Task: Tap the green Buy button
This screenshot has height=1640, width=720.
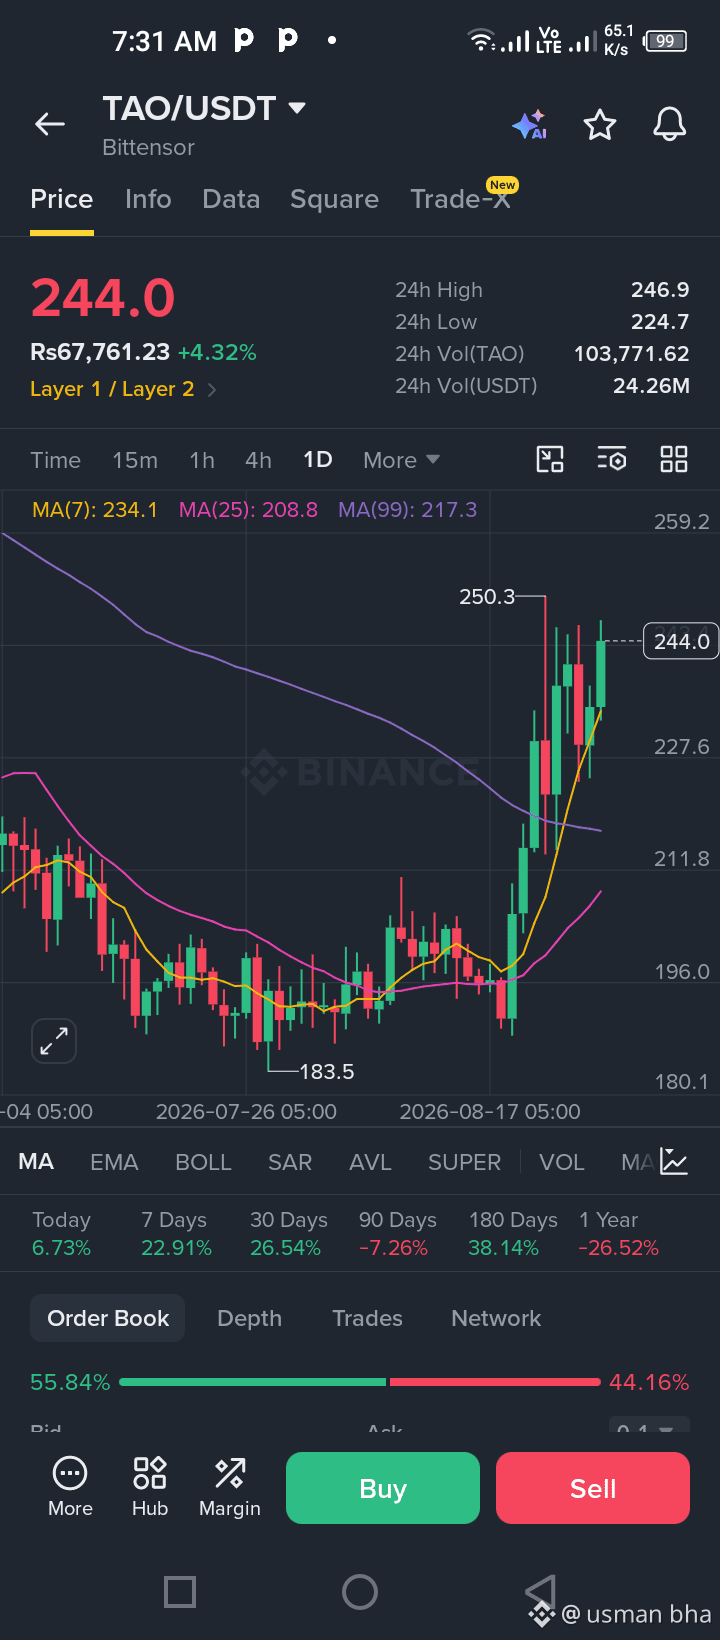Action: pos(383,1488)
